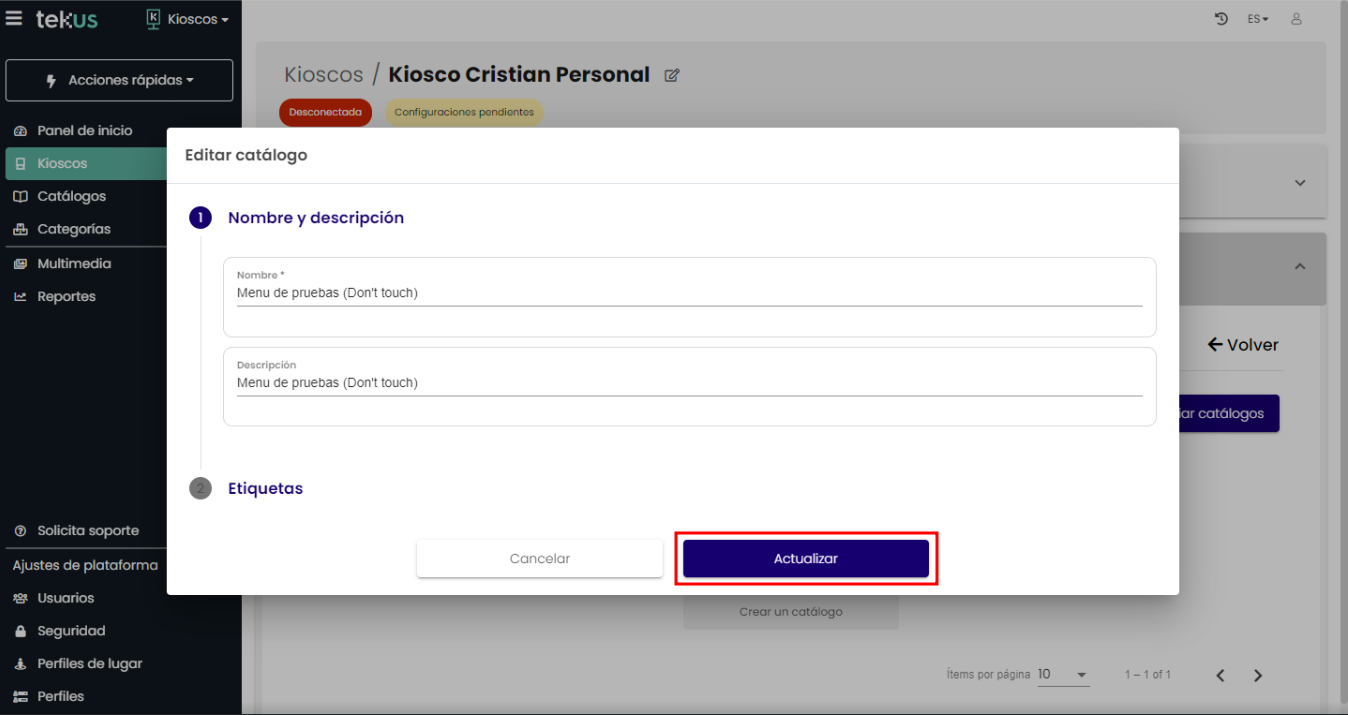Screen dimensions: 1348x715
Task: Collapse the expanded panel chevron
Action: click(x=1300, y=266)
